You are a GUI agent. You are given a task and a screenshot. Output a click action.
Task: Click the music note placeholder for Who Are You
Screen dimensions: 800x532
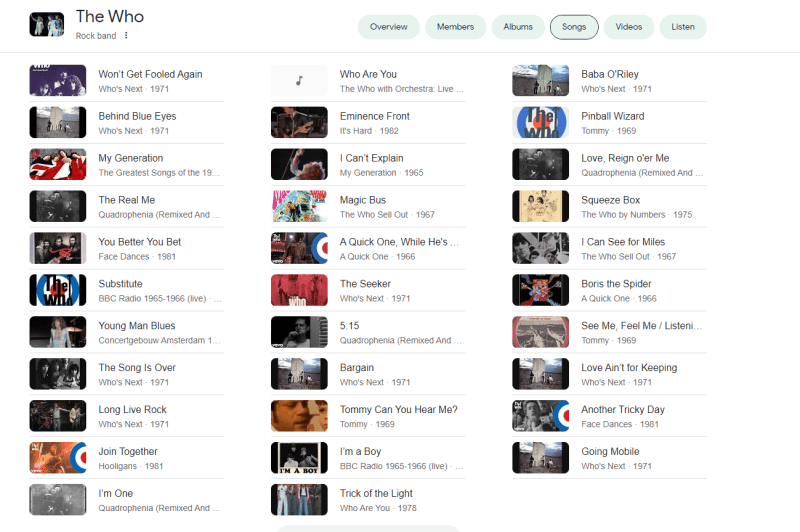[299, 81]
